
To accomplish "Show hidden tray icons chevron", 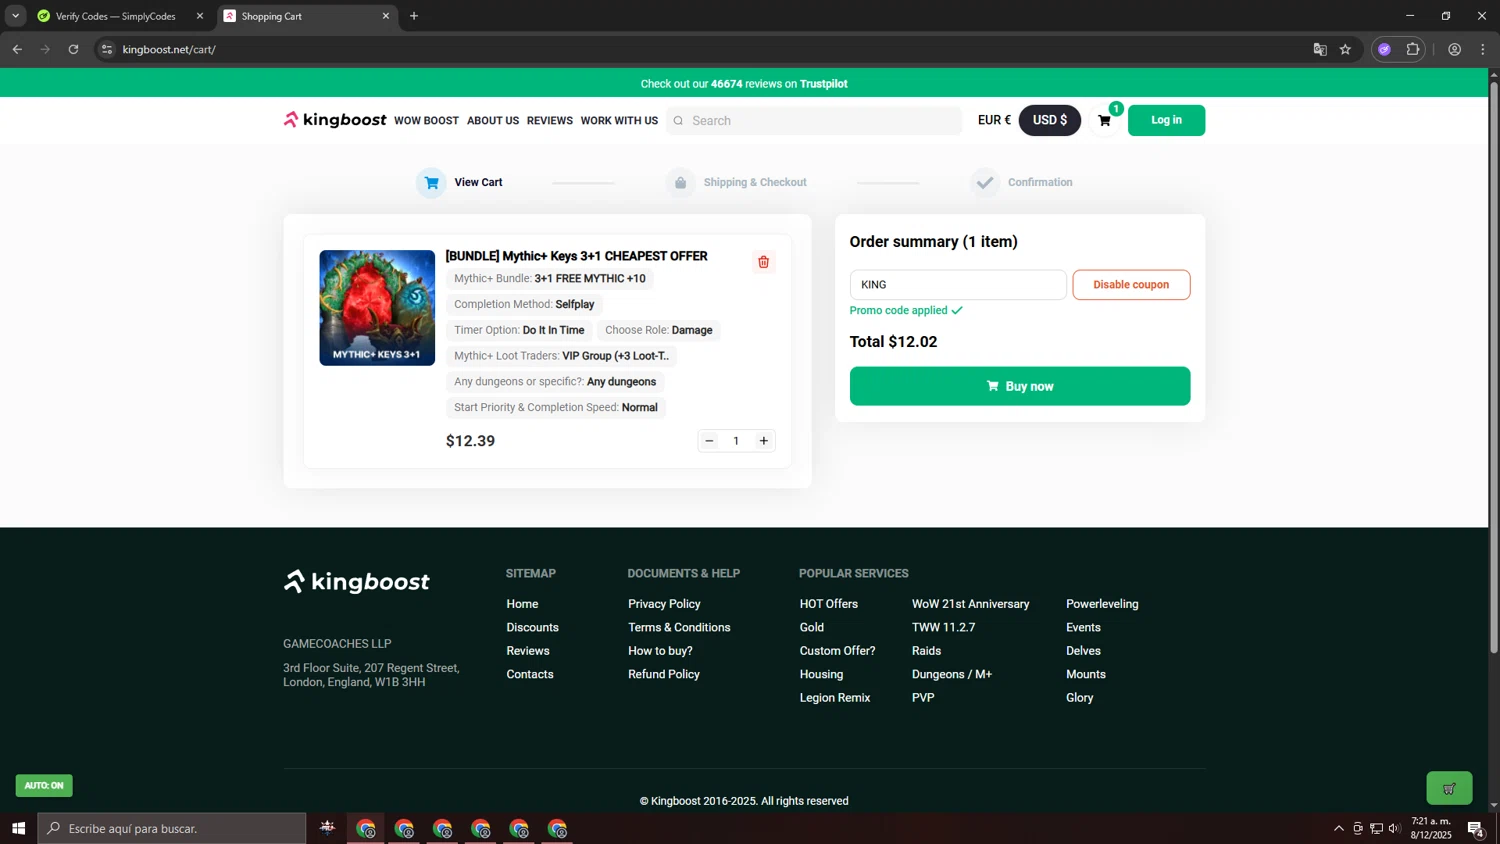I will [x=1339, y=828].
